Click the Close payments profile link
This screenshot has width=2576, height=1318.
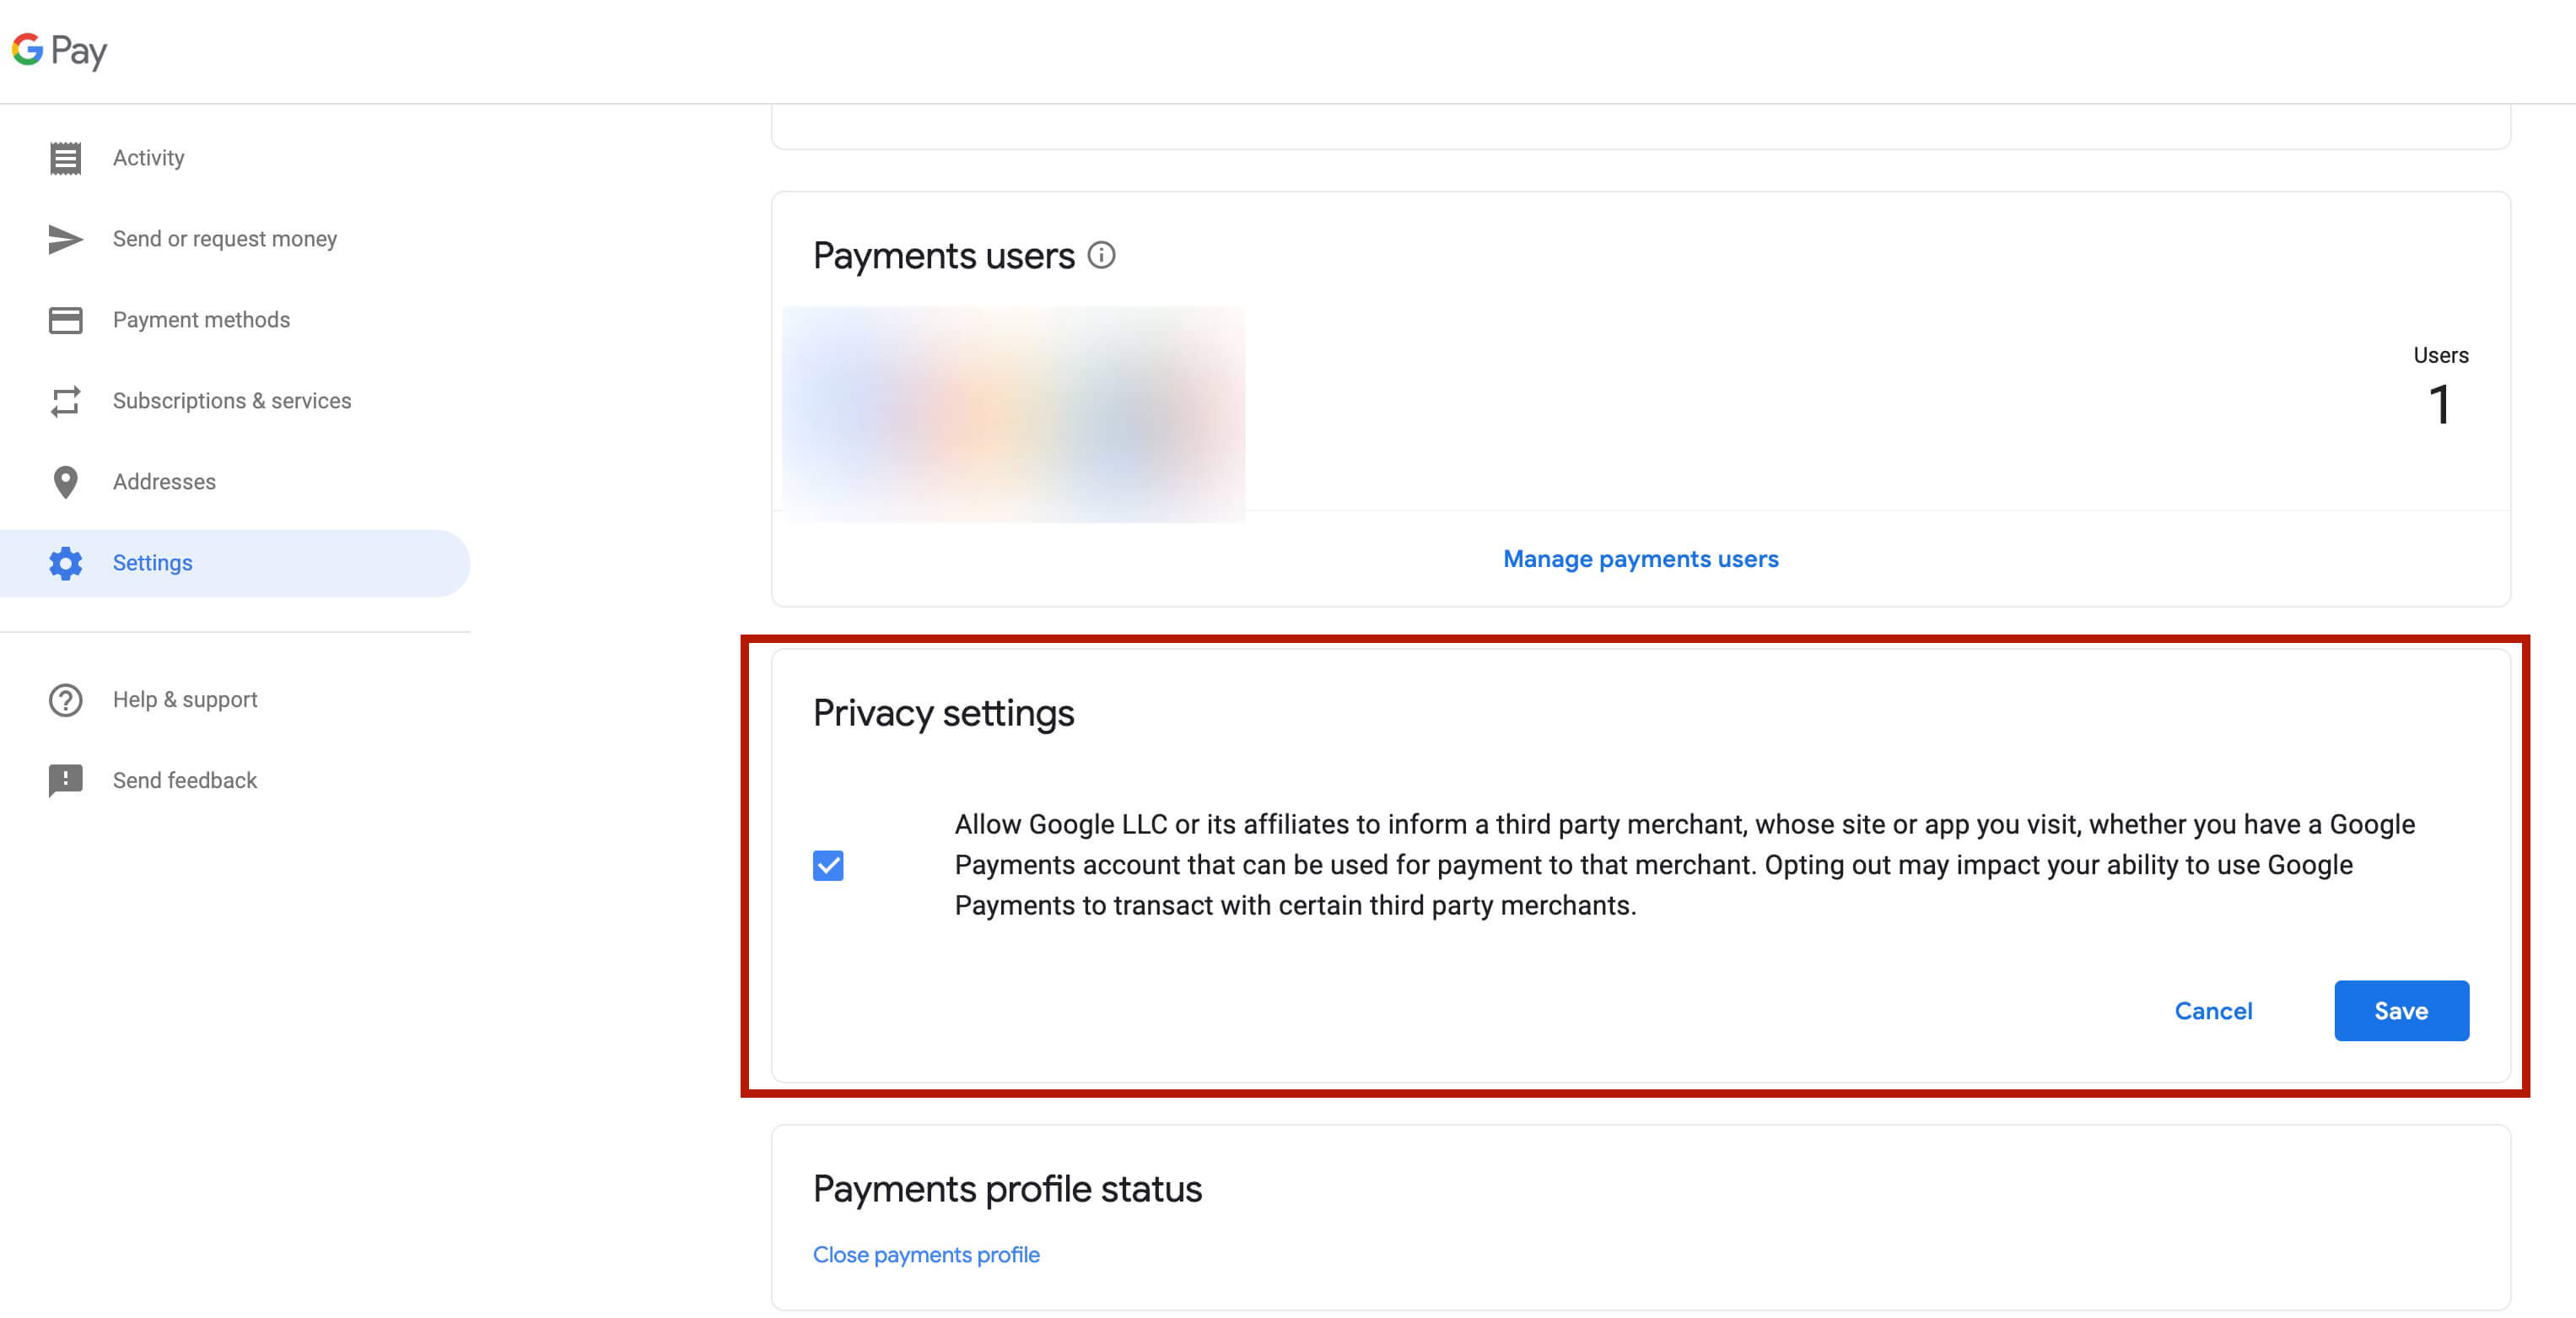click(x=926, y=1255)
